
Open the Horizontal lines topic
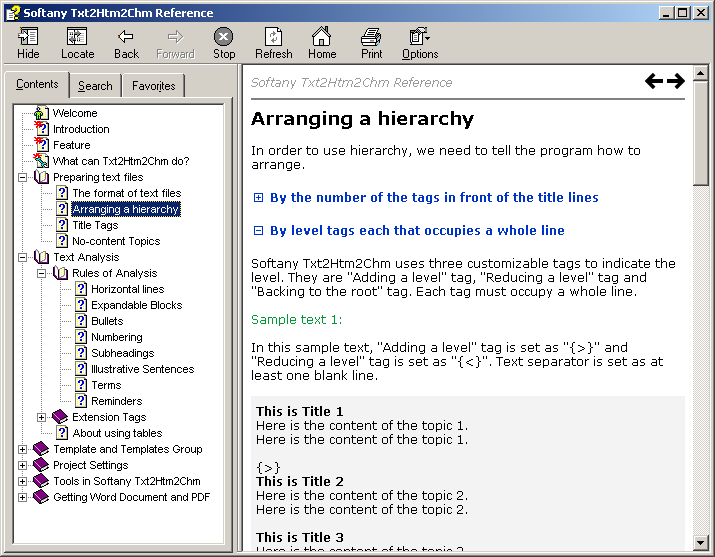127,289
